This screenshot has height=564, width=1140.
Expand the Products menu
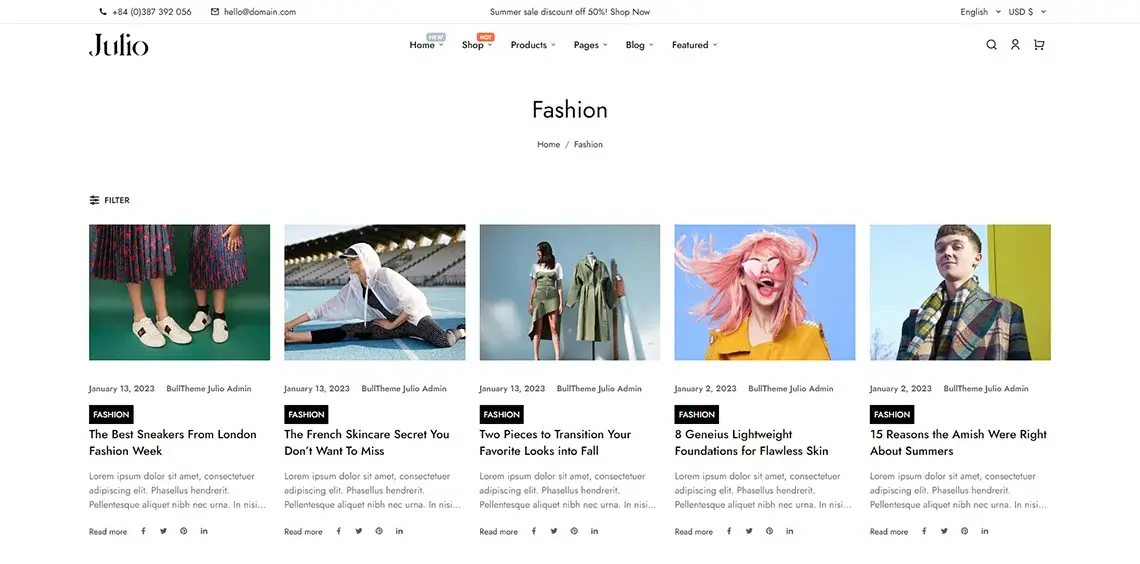(x=533, y=45)
